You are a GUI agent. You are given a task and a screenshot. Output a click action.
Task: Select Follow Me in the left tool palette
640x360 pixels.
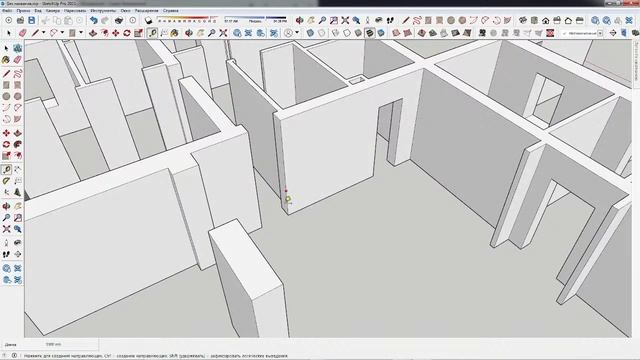tap(17, 144)
